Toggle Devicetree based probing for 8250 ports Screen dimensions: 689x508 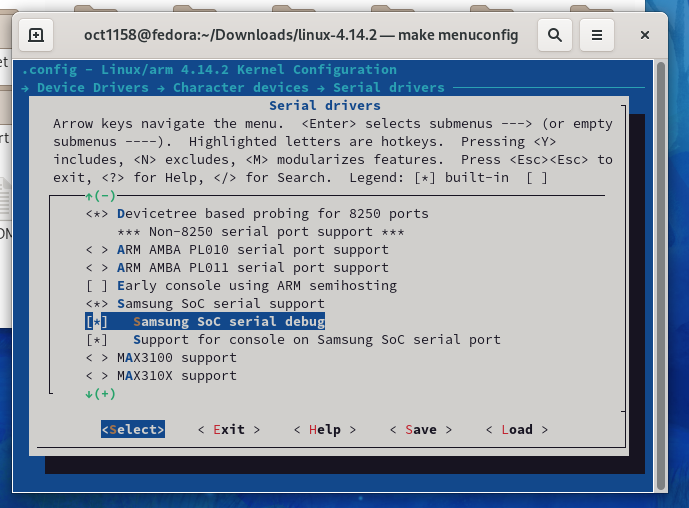pyautogui.click(x=257, y=214)
